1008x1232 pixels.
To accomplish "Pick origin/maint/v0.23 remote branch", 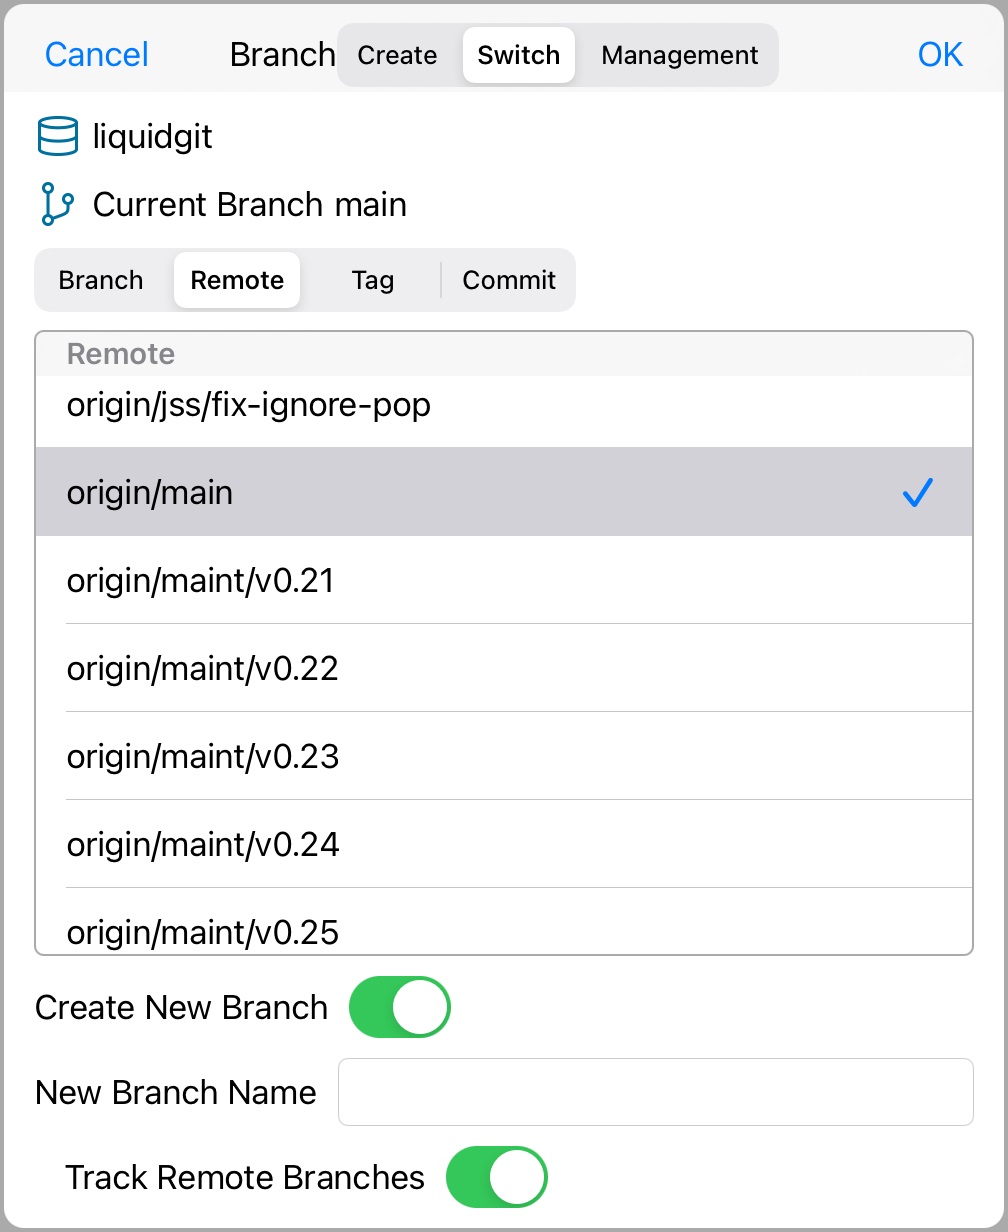I will [203, 756].
